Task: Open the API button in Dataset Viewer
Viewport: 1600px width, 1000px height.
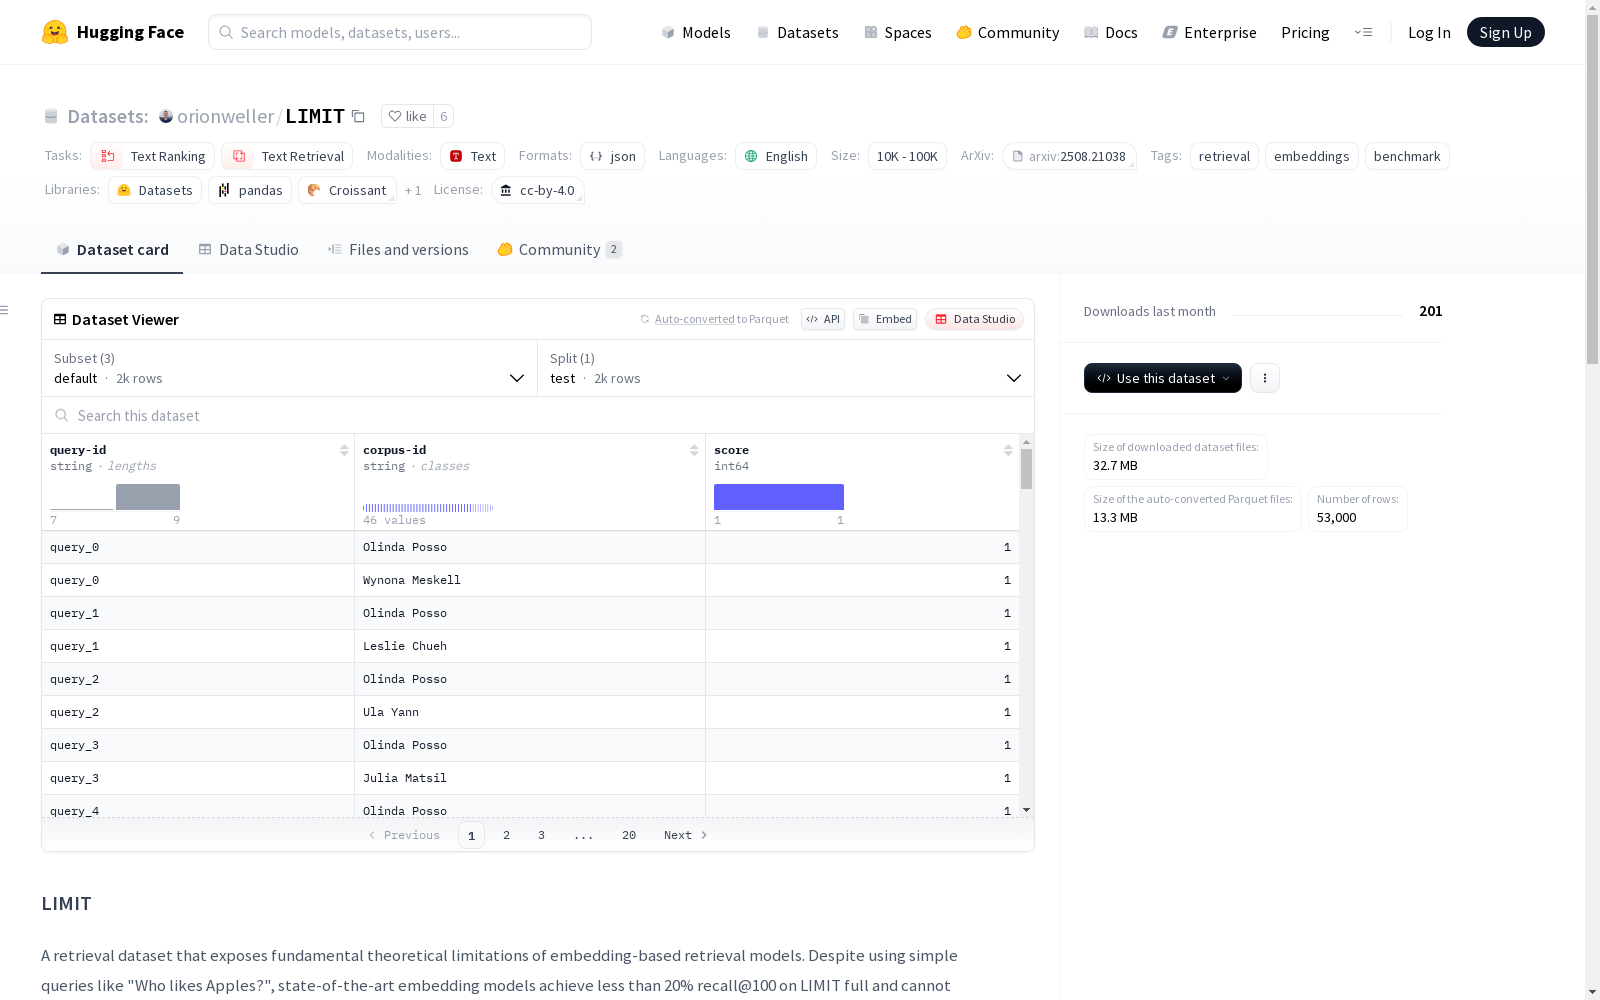Action: (x=823, y=319)
